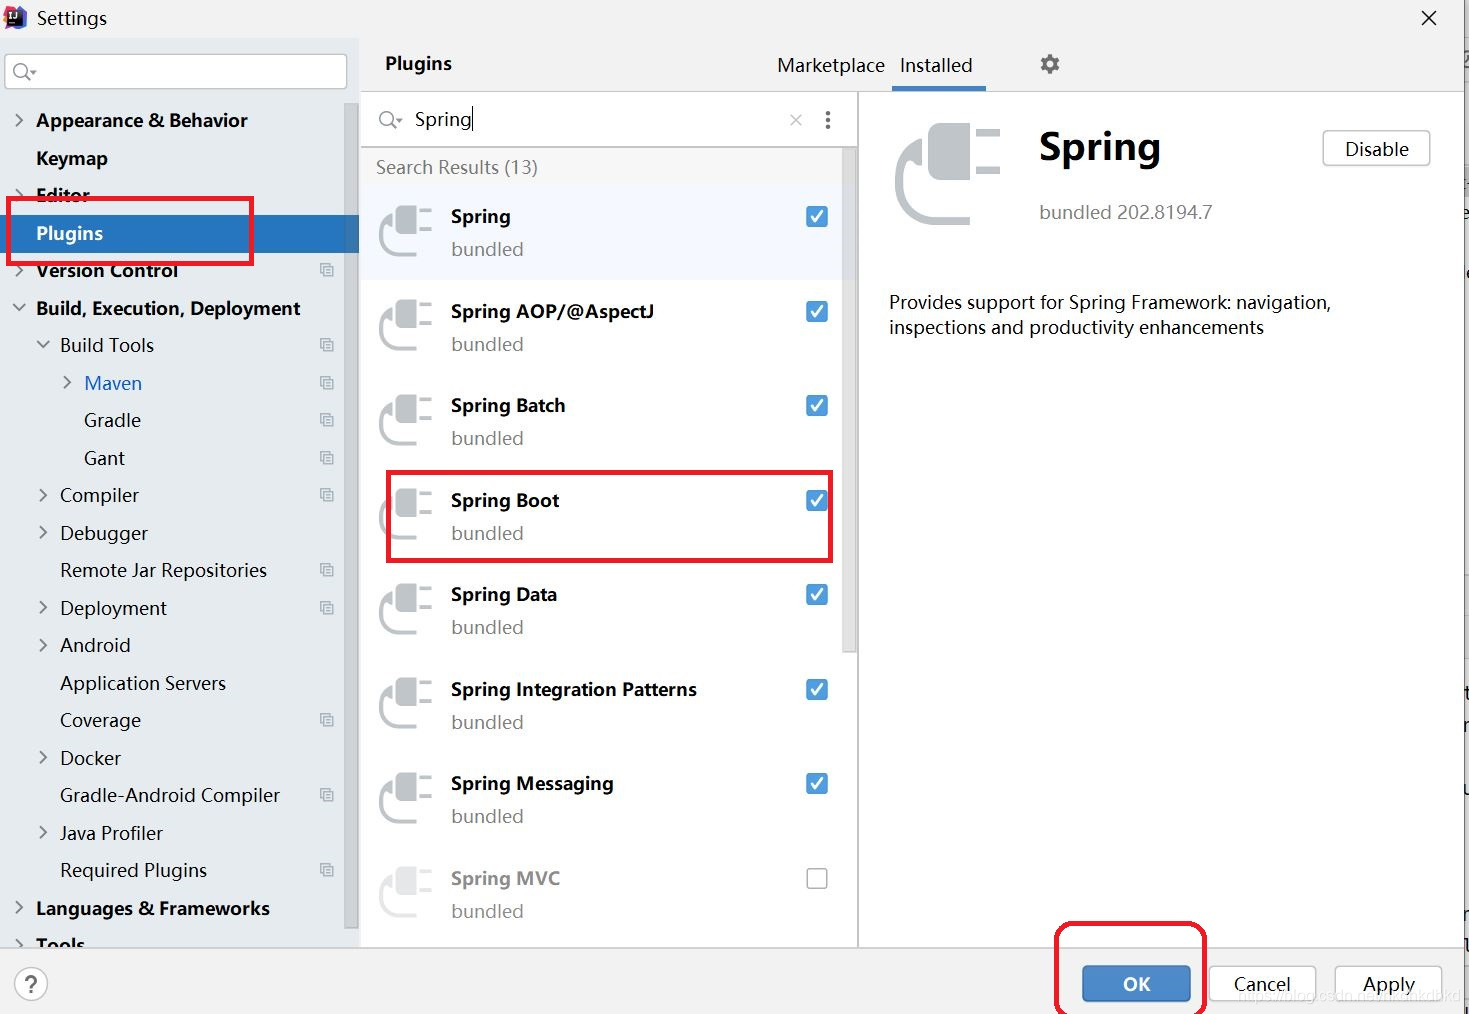Open the plugins gear settings icon

(1049, 64)
